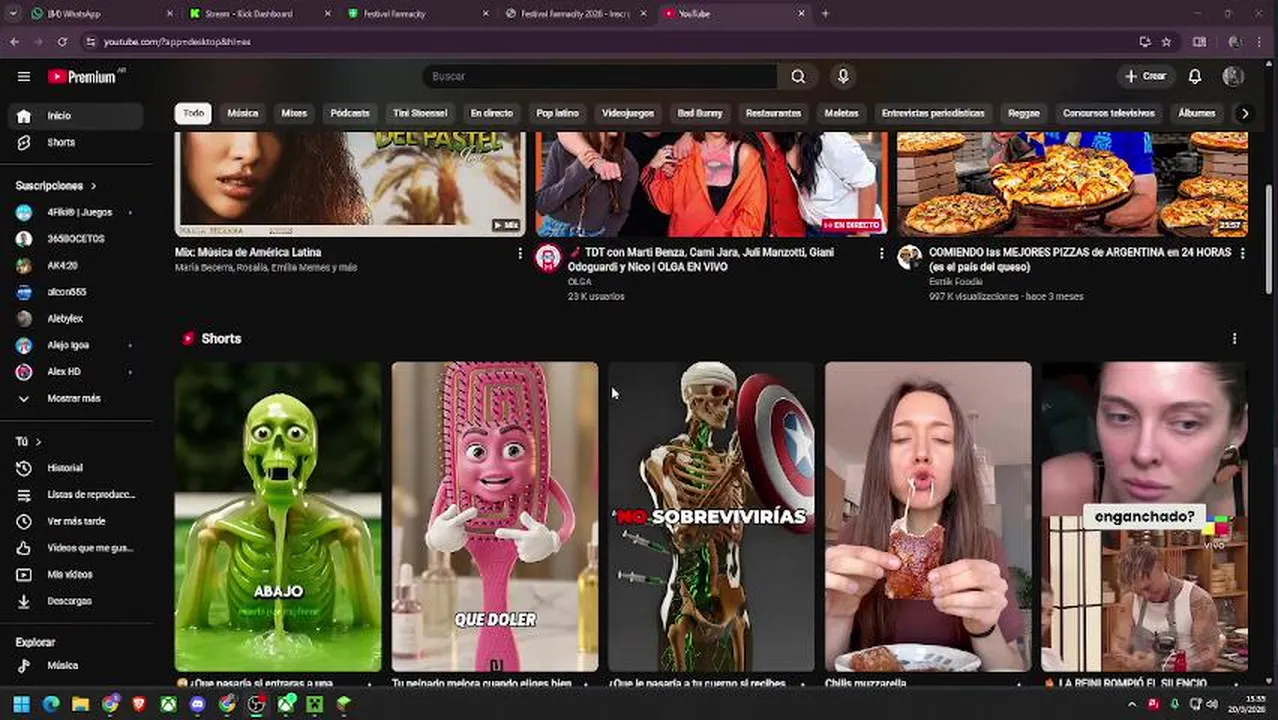Open a new browser tab

pyautogui.click(x=825, y=14)
